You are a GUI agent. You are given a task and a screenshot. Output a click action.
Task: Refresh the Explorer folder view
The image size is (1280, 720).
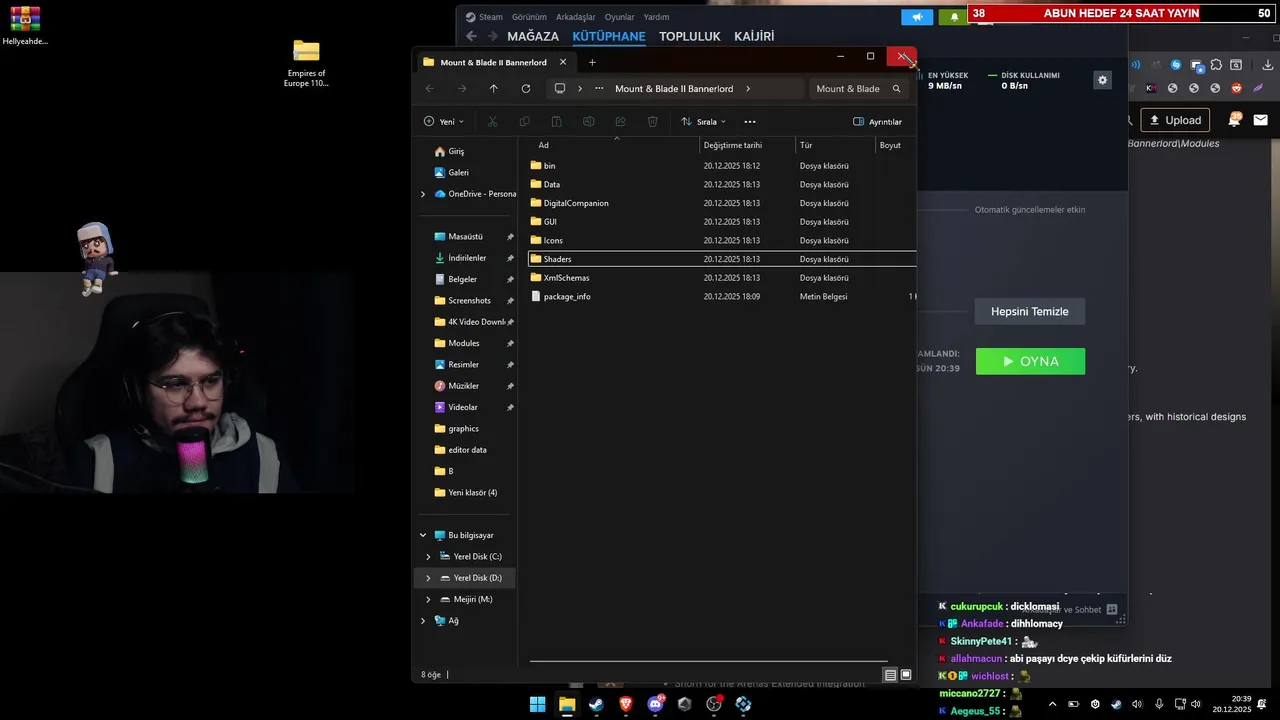(x=526, y=89)
